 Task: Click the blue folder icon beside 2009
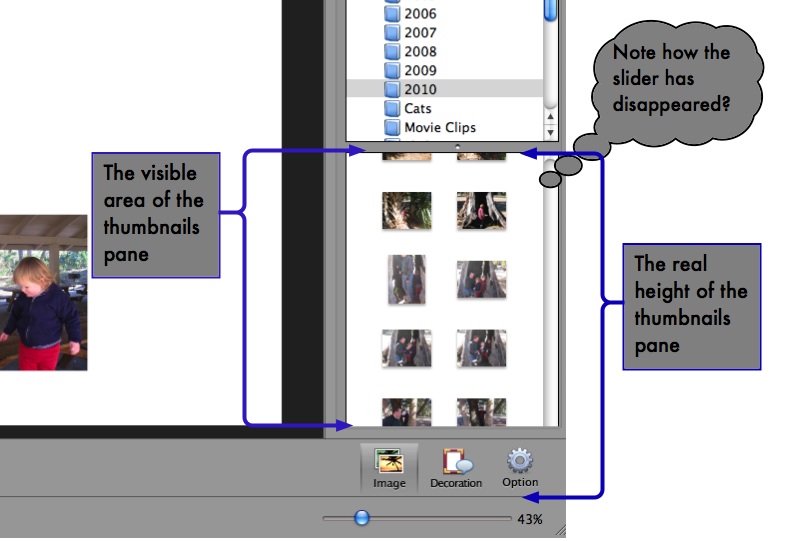393,70
